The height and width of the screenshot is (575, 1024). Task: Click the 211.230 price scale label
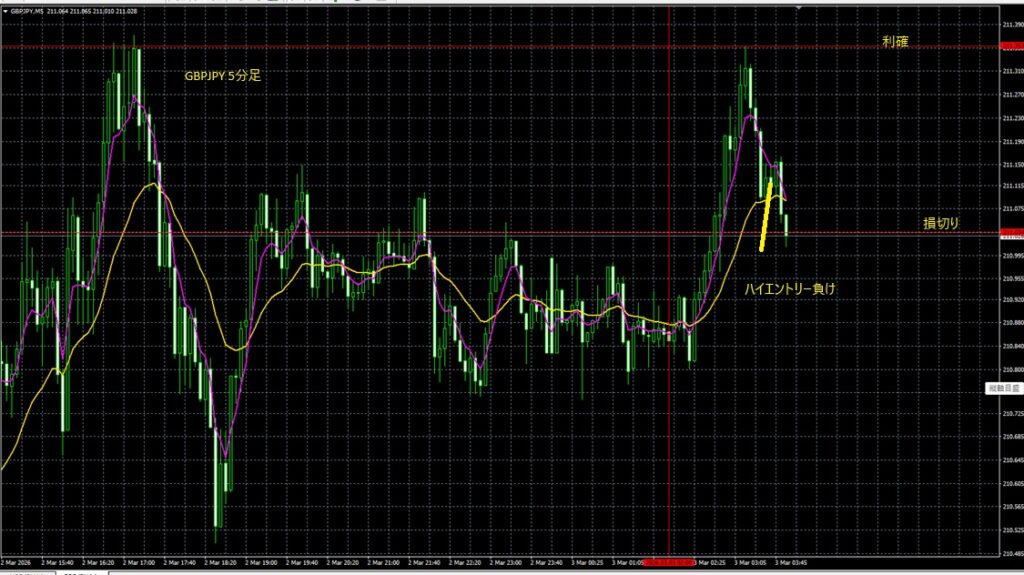click(x=1012, y=118)
